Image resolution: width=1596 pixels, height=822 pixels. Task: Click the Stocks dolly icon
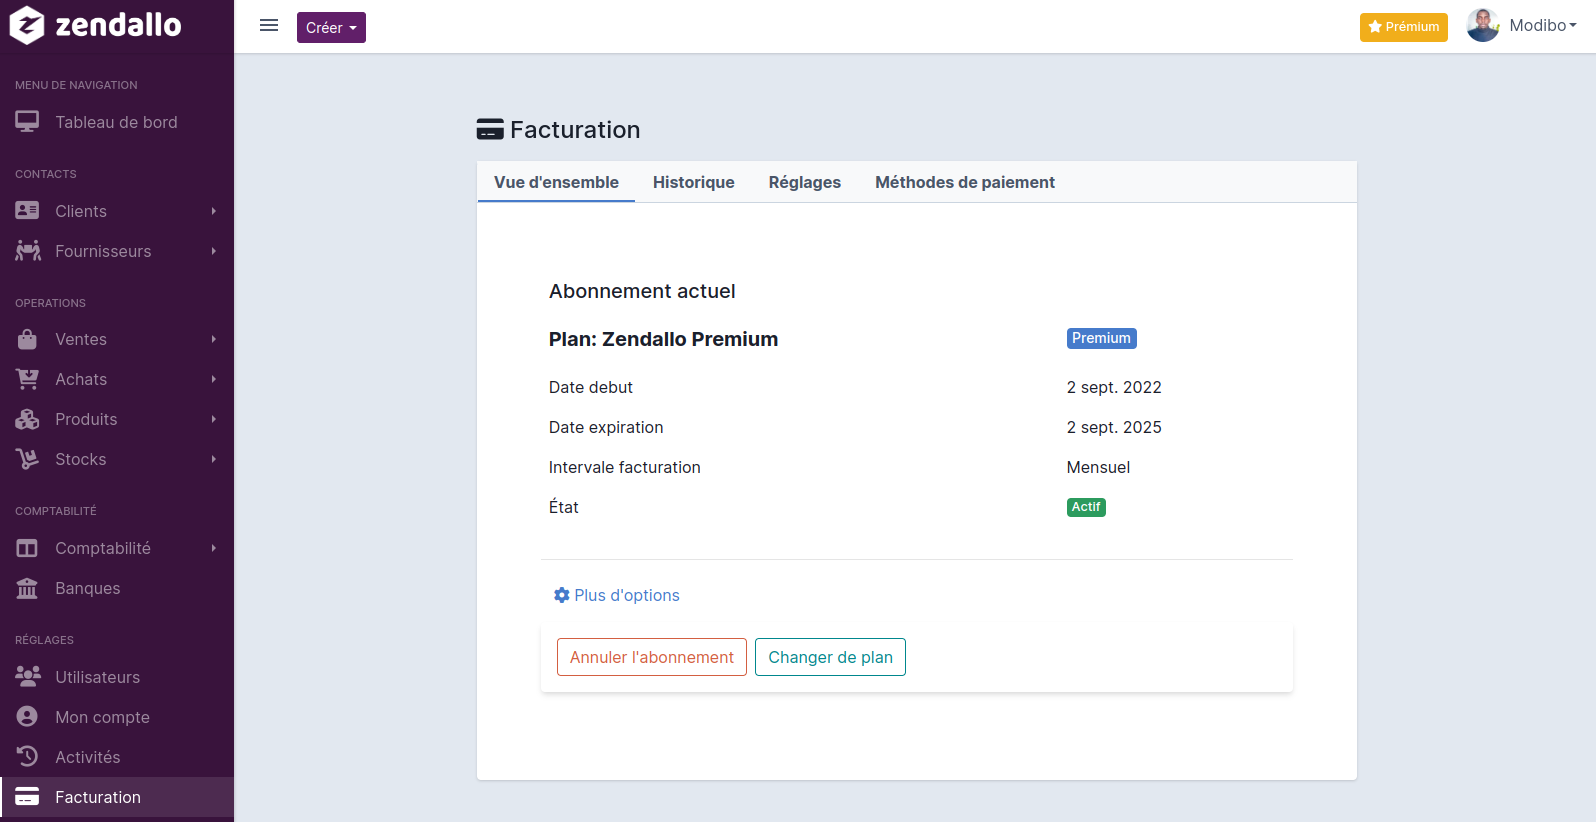click(27, 459)
